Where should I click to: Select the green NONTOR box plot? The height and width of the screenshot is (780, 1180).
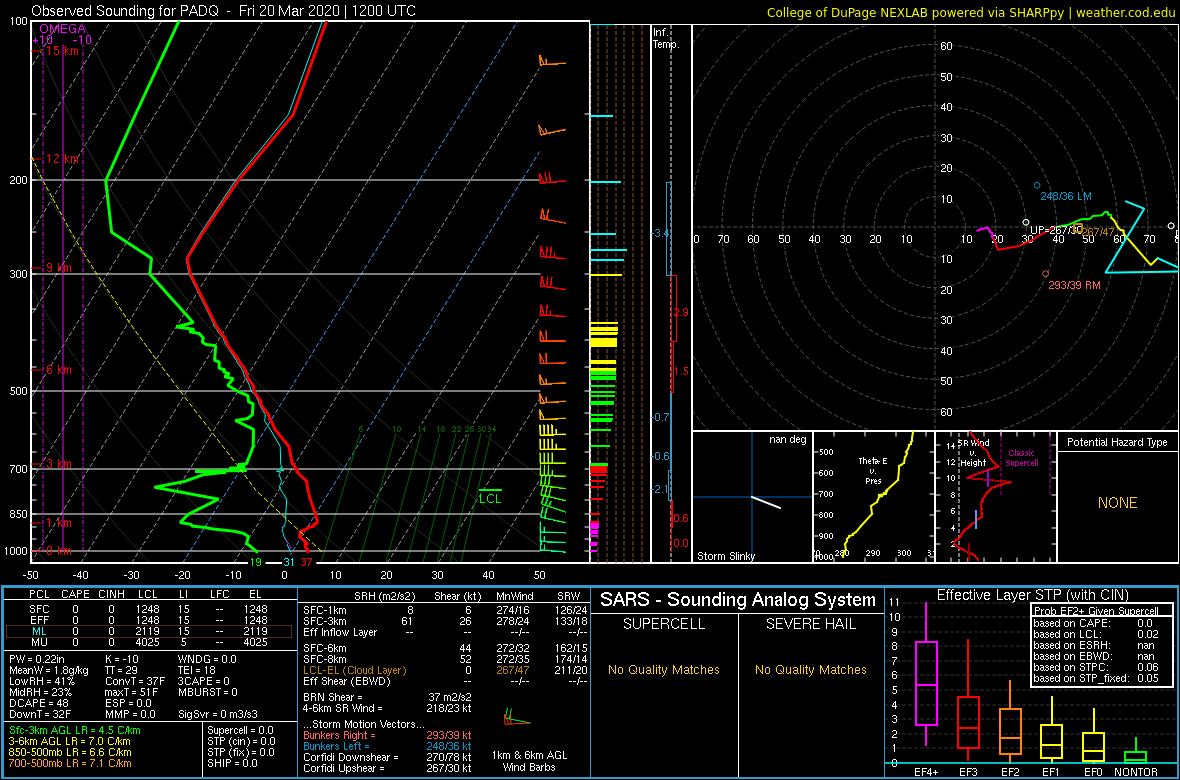click(x=1136, y=751)
